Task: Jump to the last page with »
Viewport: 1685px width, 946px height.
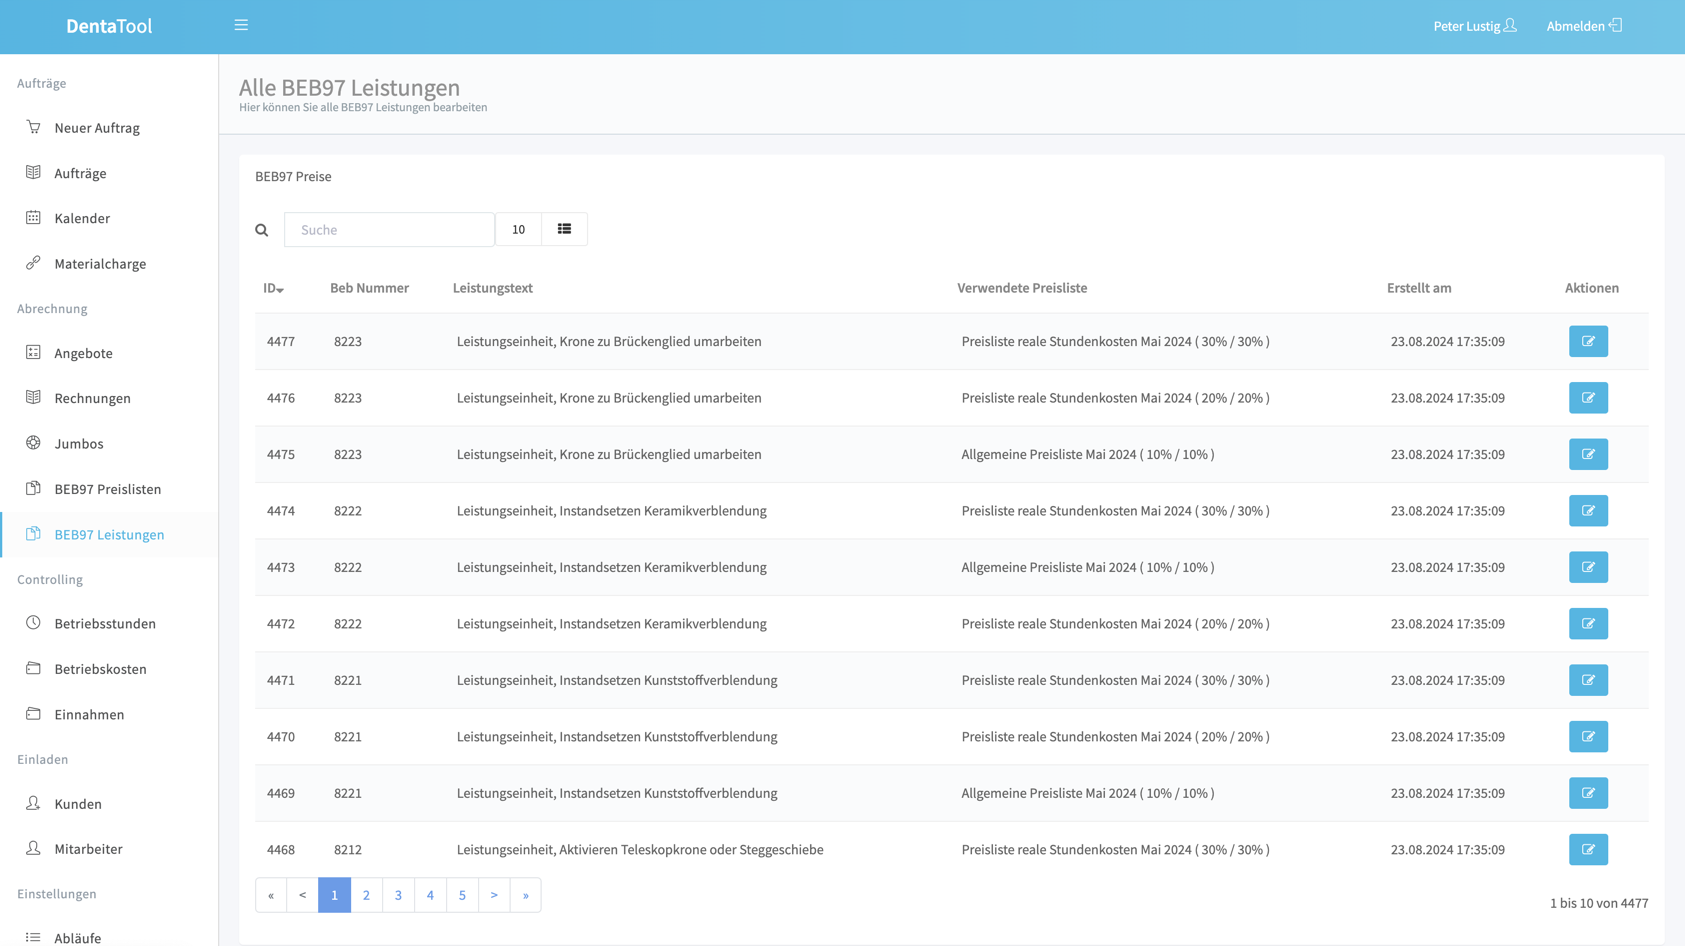Action: click(526, 895)
